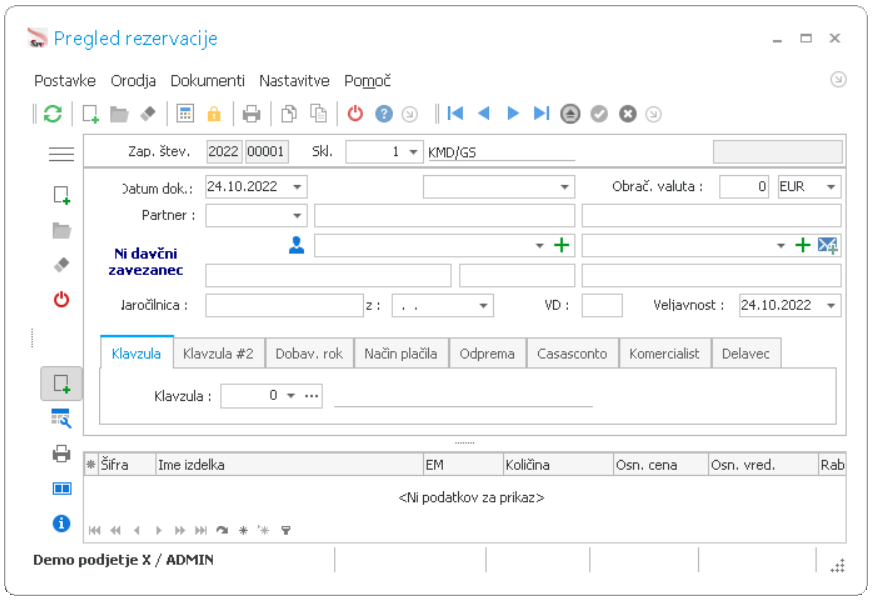This screenshot has height=602, width=873.
Task: Click the copy document icon
Action: [x=289, y=114]
